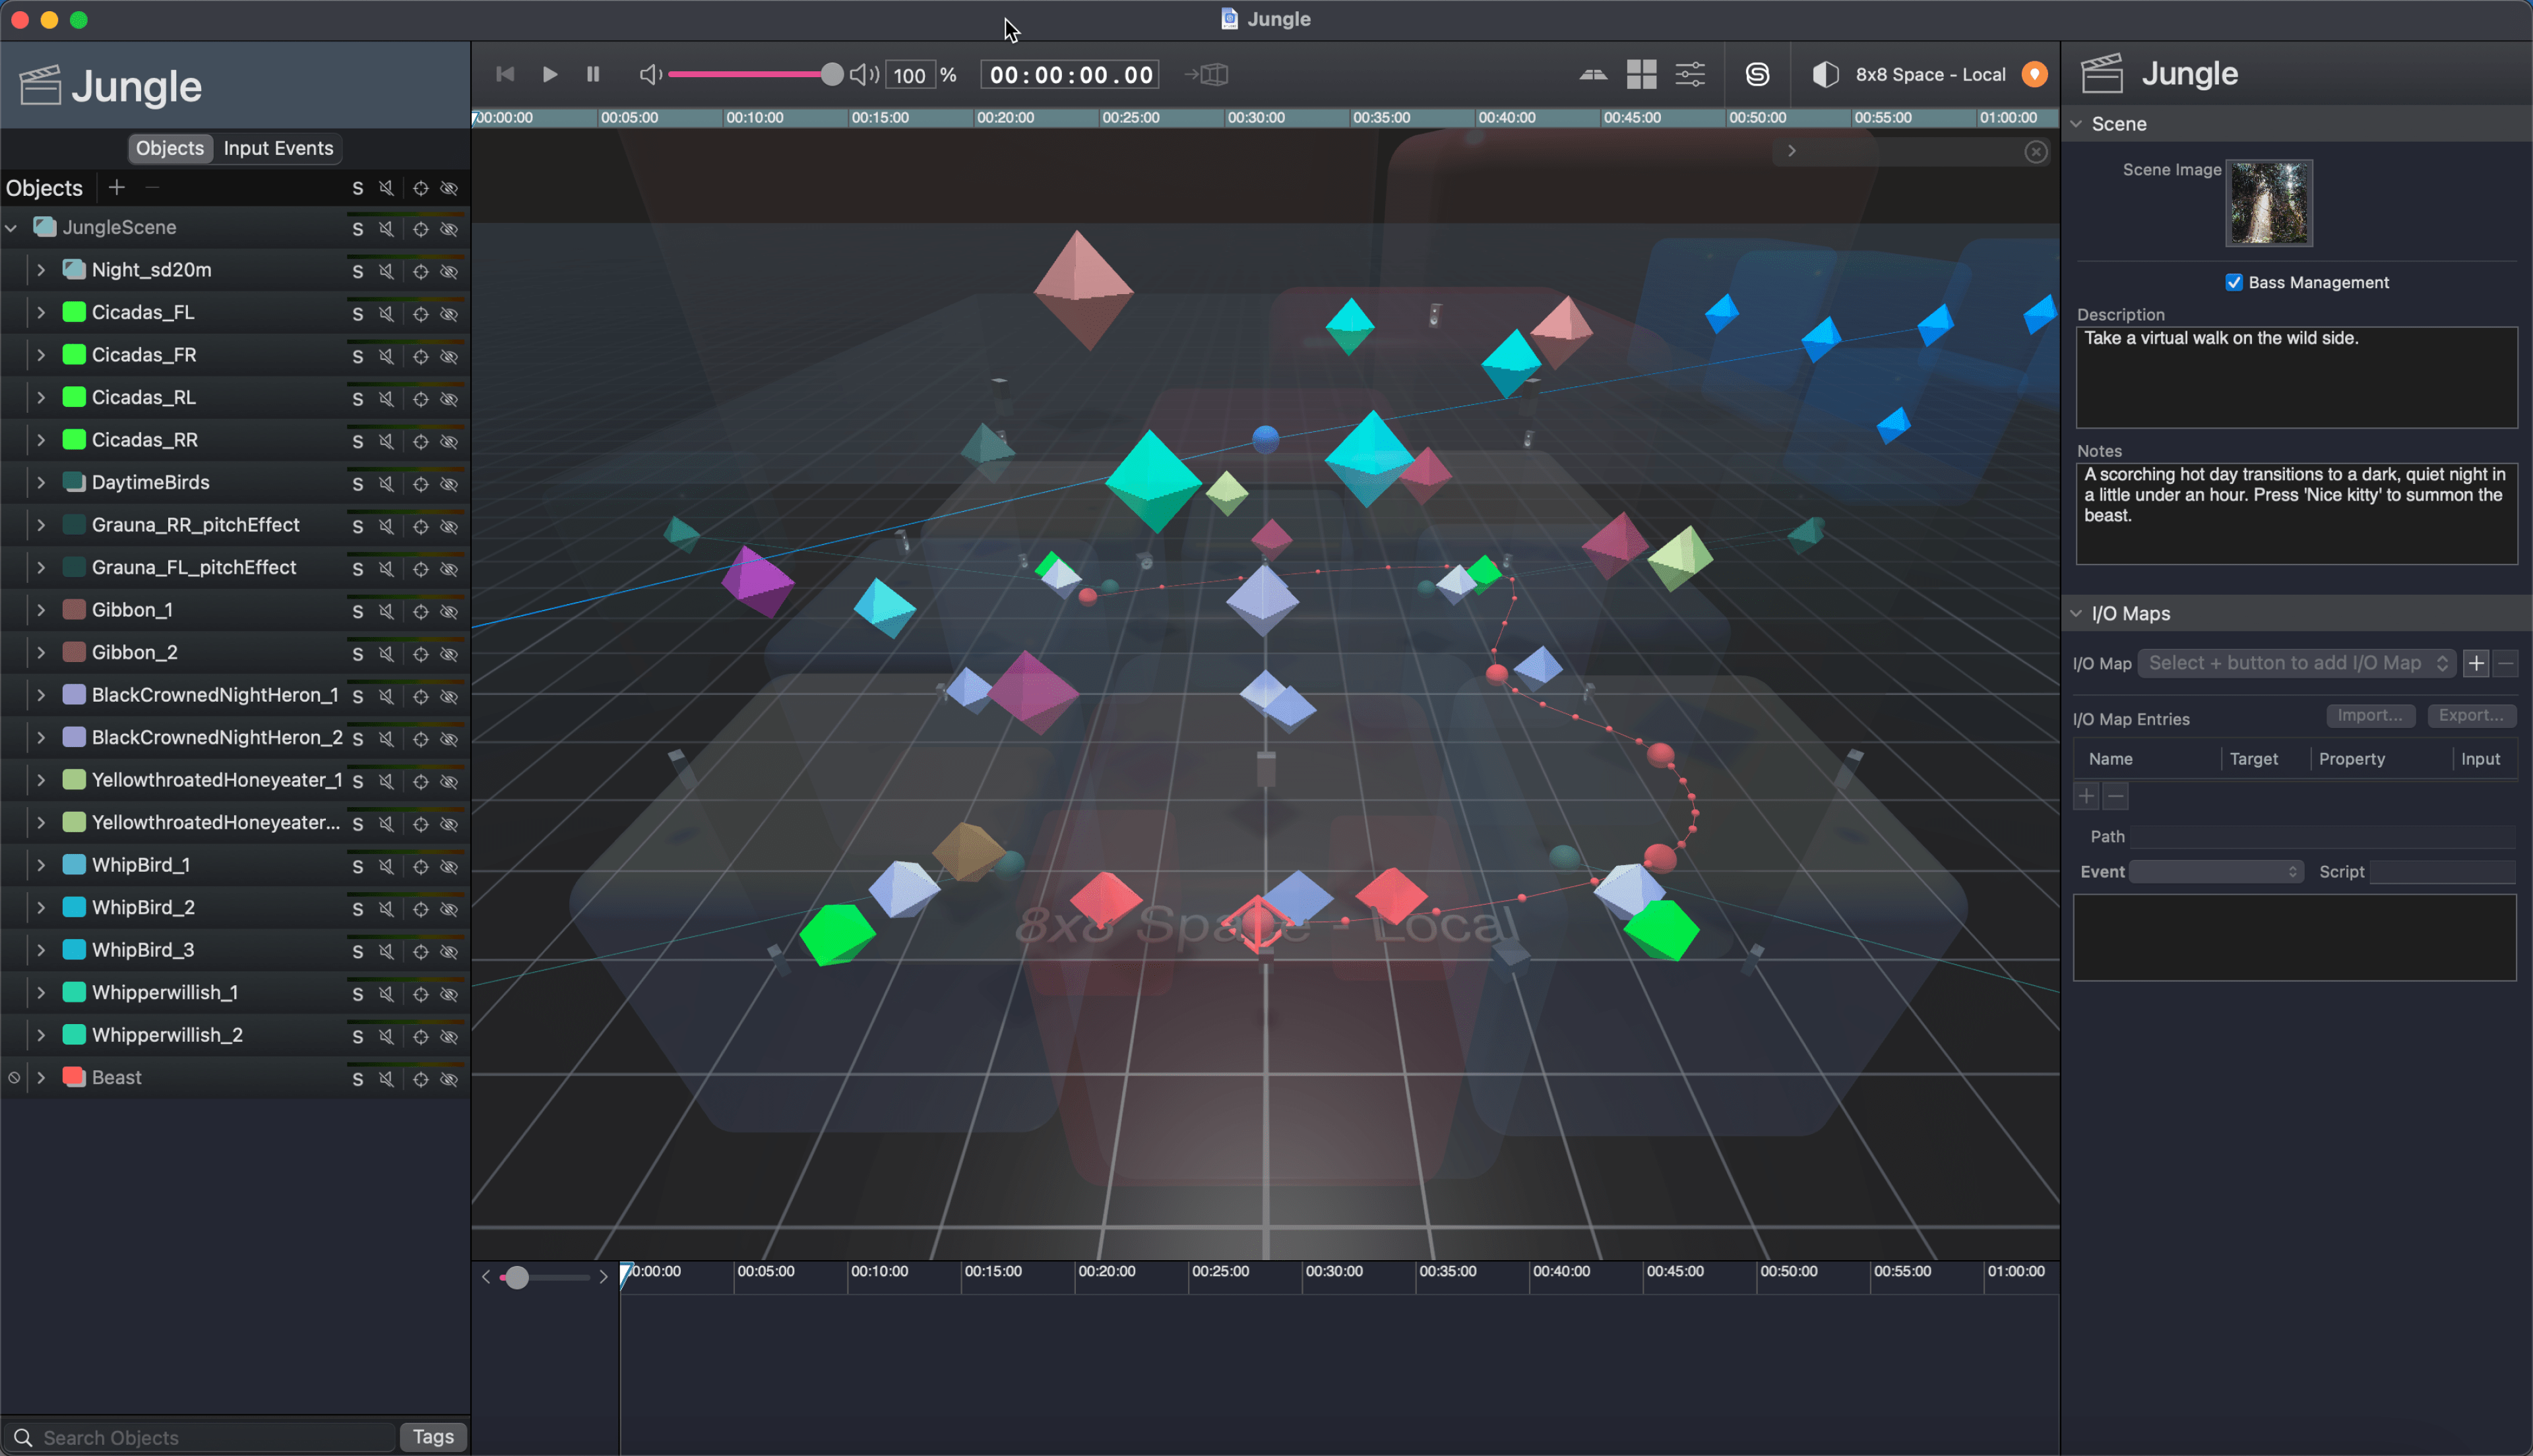Expand the DaytimeBirds tree item
The height and width of the screenshot is (1456, 2533).
coord(41,482)
